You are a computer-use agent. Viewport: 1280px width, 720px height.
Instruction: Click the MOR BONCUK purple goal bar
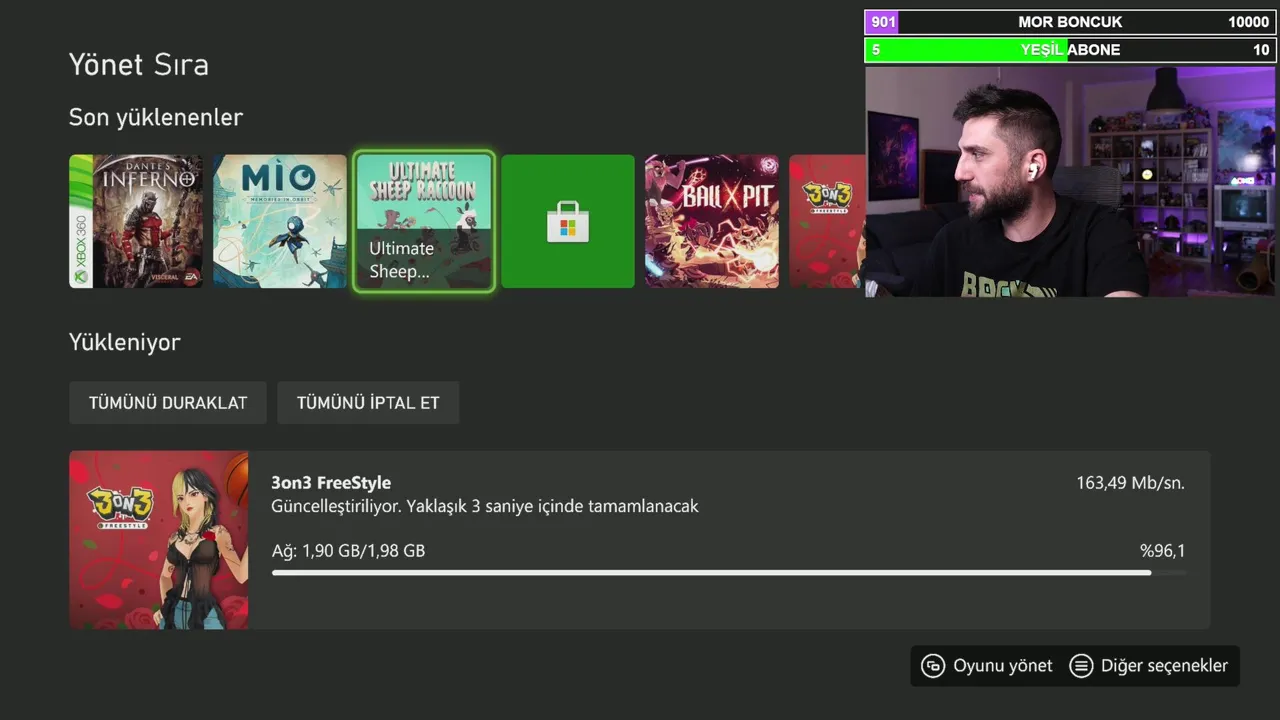[x=1070, y=22]
